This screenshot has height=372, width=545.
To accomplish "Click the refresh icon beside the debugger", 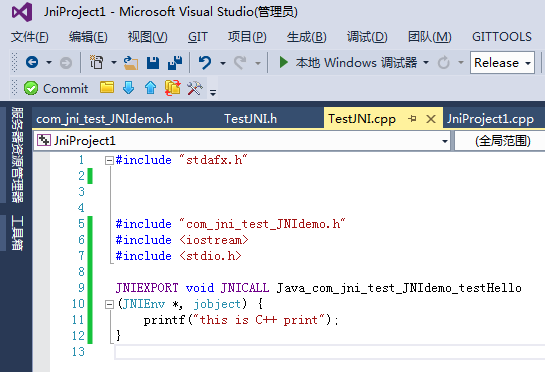I will (x=444, y=63).
